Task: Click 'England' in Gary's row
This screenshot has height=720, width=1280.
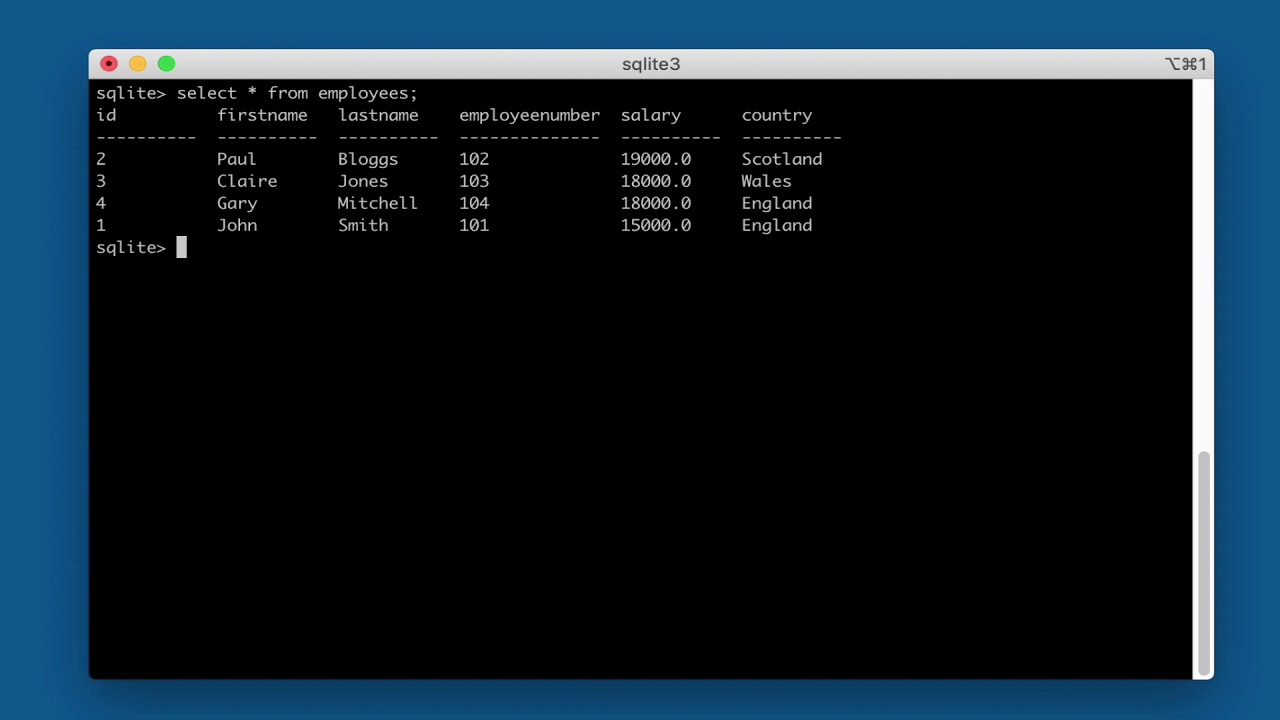Action: coord(777,204)
